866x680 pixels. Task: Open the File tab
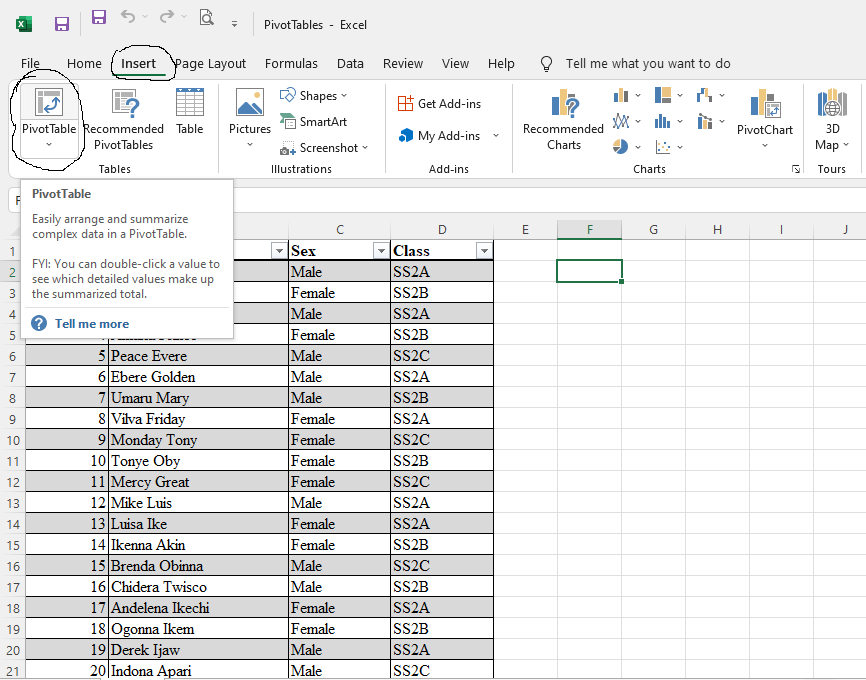[x=30, y=64]
